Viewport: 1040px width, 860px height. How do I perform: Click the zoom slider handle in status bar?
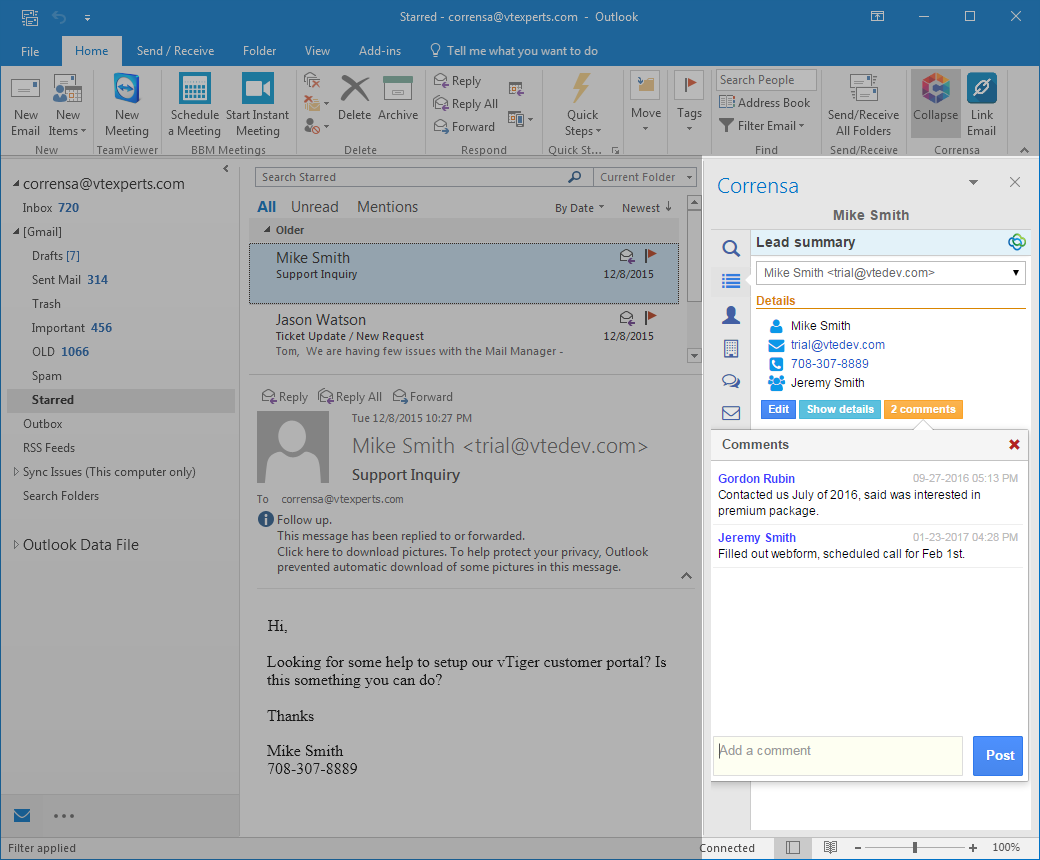[915, 847]
